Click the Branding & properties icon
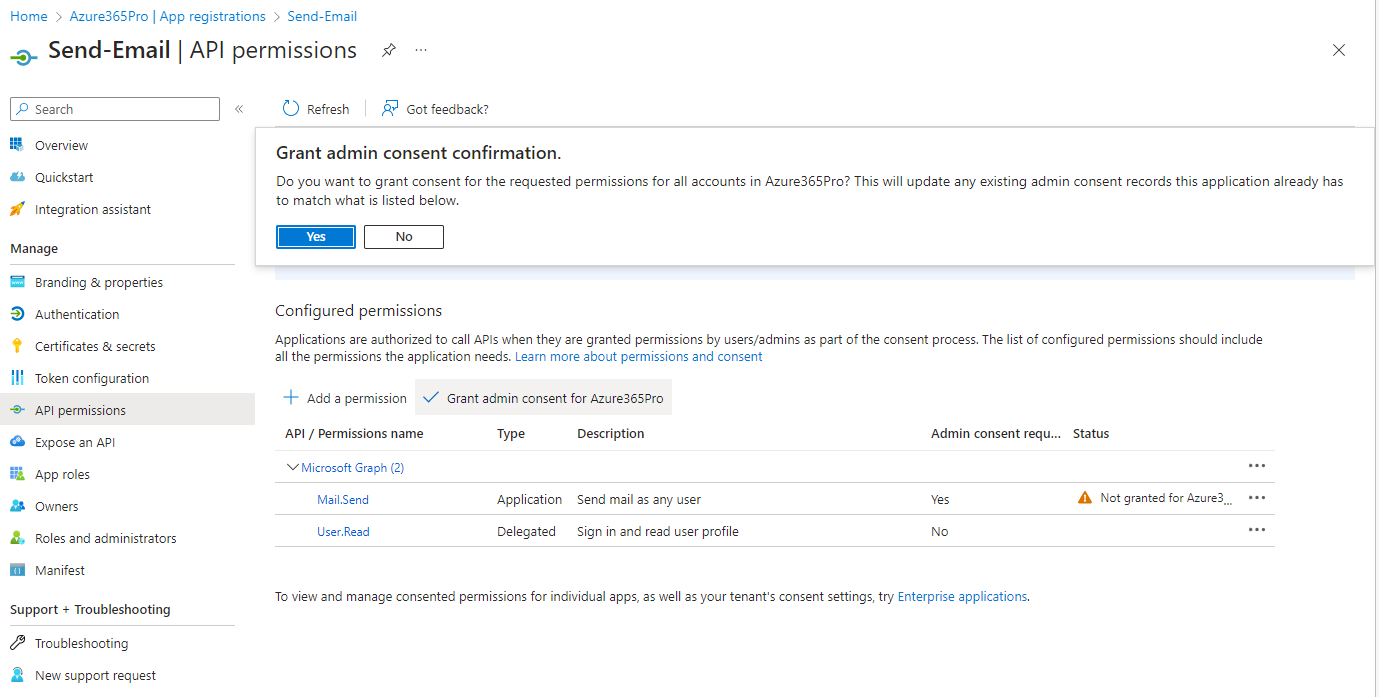This screenshot has height=697, width=1379. [x=17, y=282]
